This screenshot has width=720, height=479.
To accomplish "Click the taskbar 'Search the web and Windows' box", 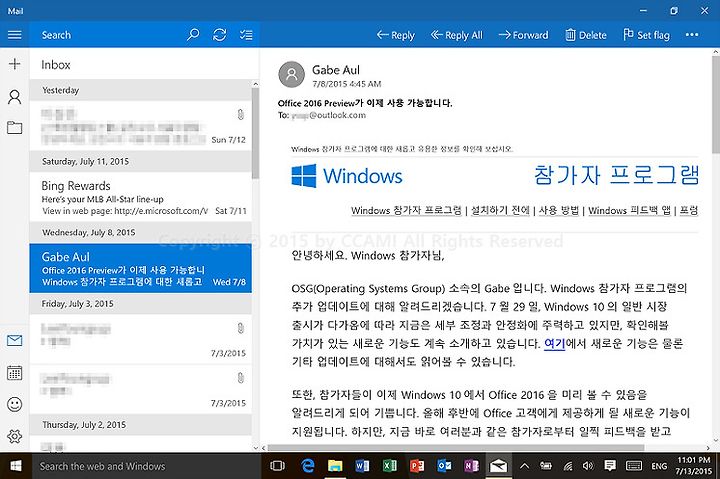I will pos(146,466).
